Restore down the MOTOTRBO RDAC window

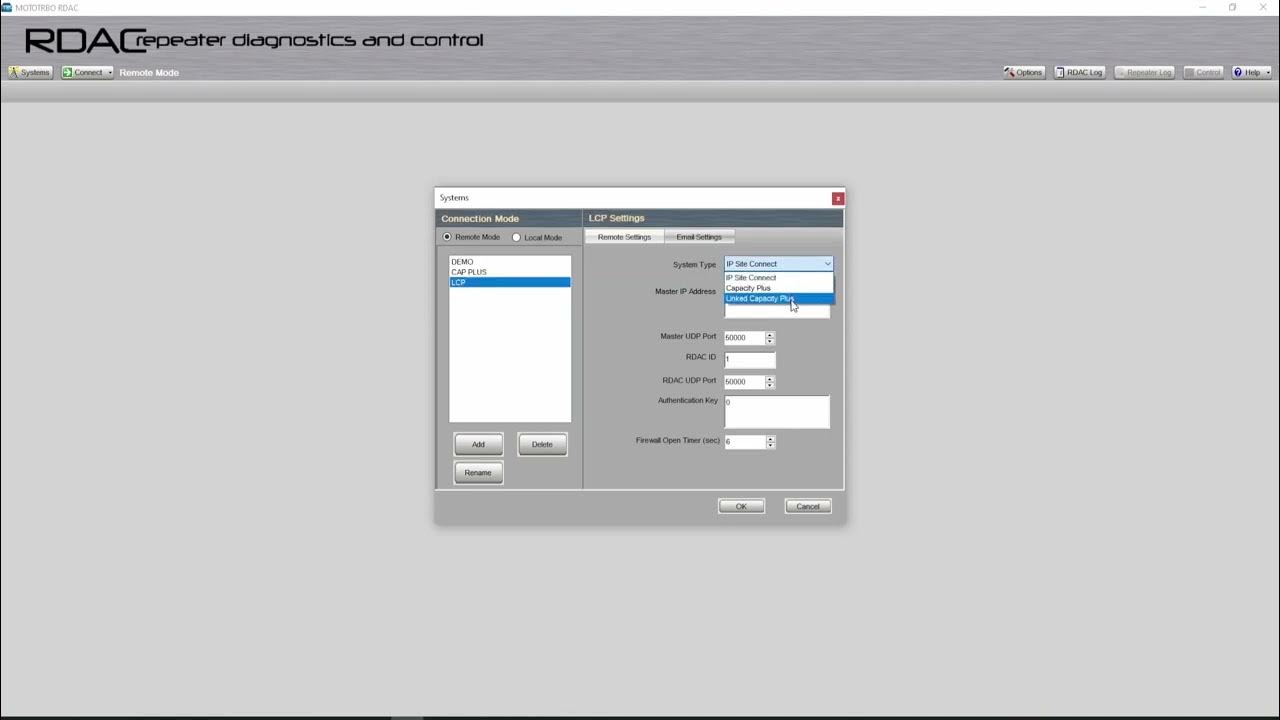[1233, 7]
